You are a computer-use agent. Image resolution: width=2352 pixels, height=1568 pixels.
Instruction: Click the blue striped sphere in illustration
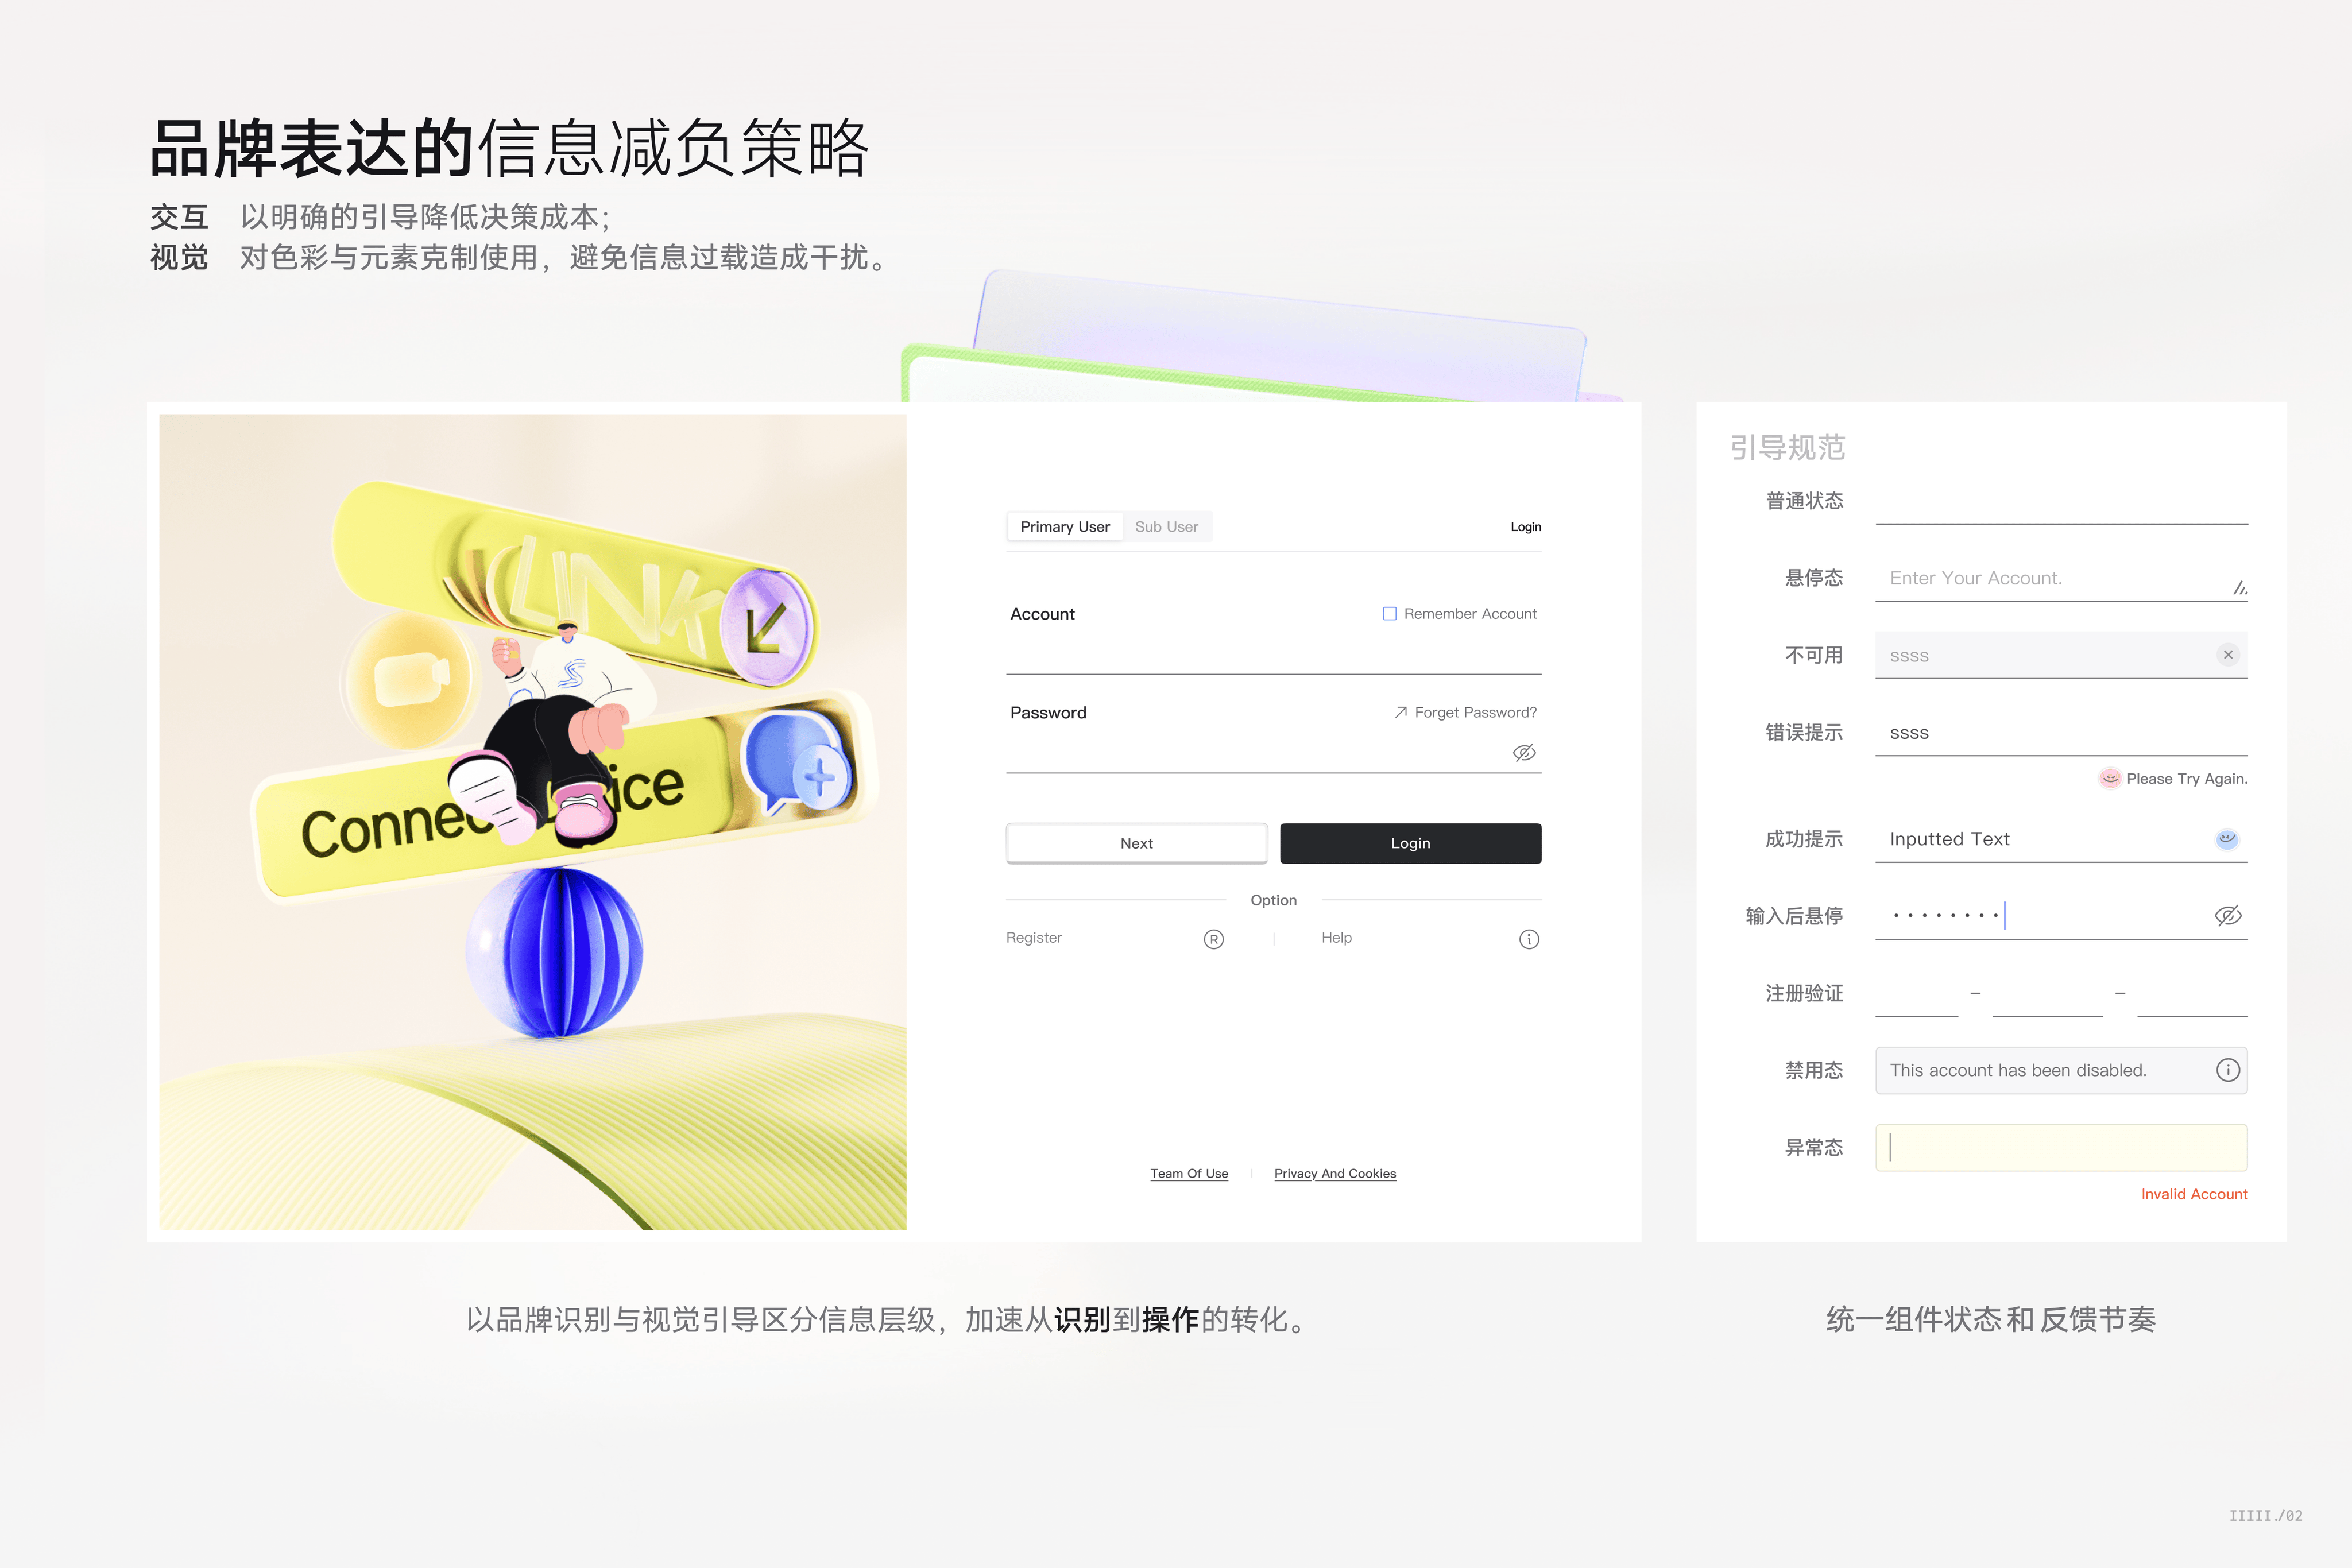click(555, 952)
